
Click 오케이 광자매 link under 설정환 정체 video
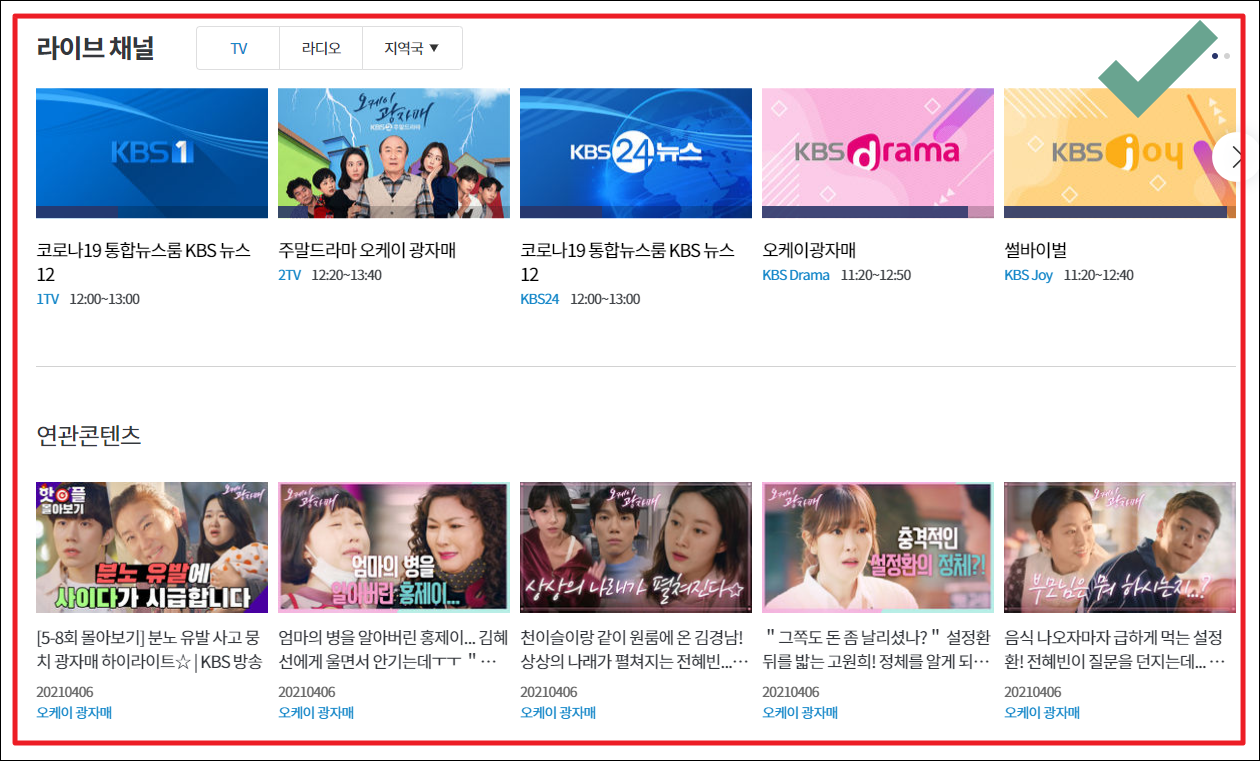pos(800,713)
